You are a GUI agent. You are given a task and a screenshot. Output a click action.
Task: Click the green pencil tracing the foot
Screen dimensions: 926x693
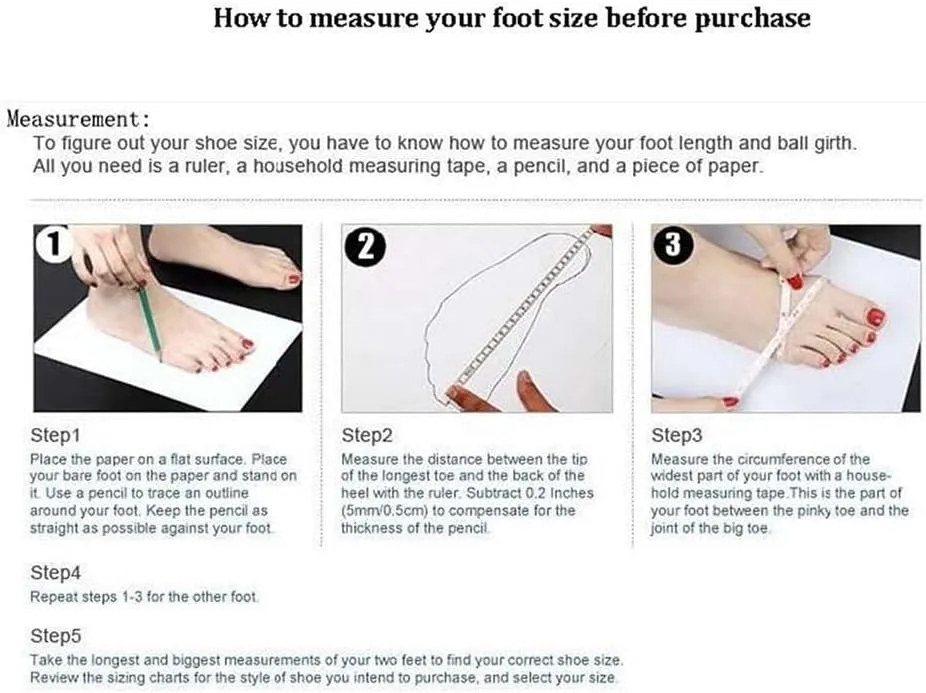click(150, 320)
